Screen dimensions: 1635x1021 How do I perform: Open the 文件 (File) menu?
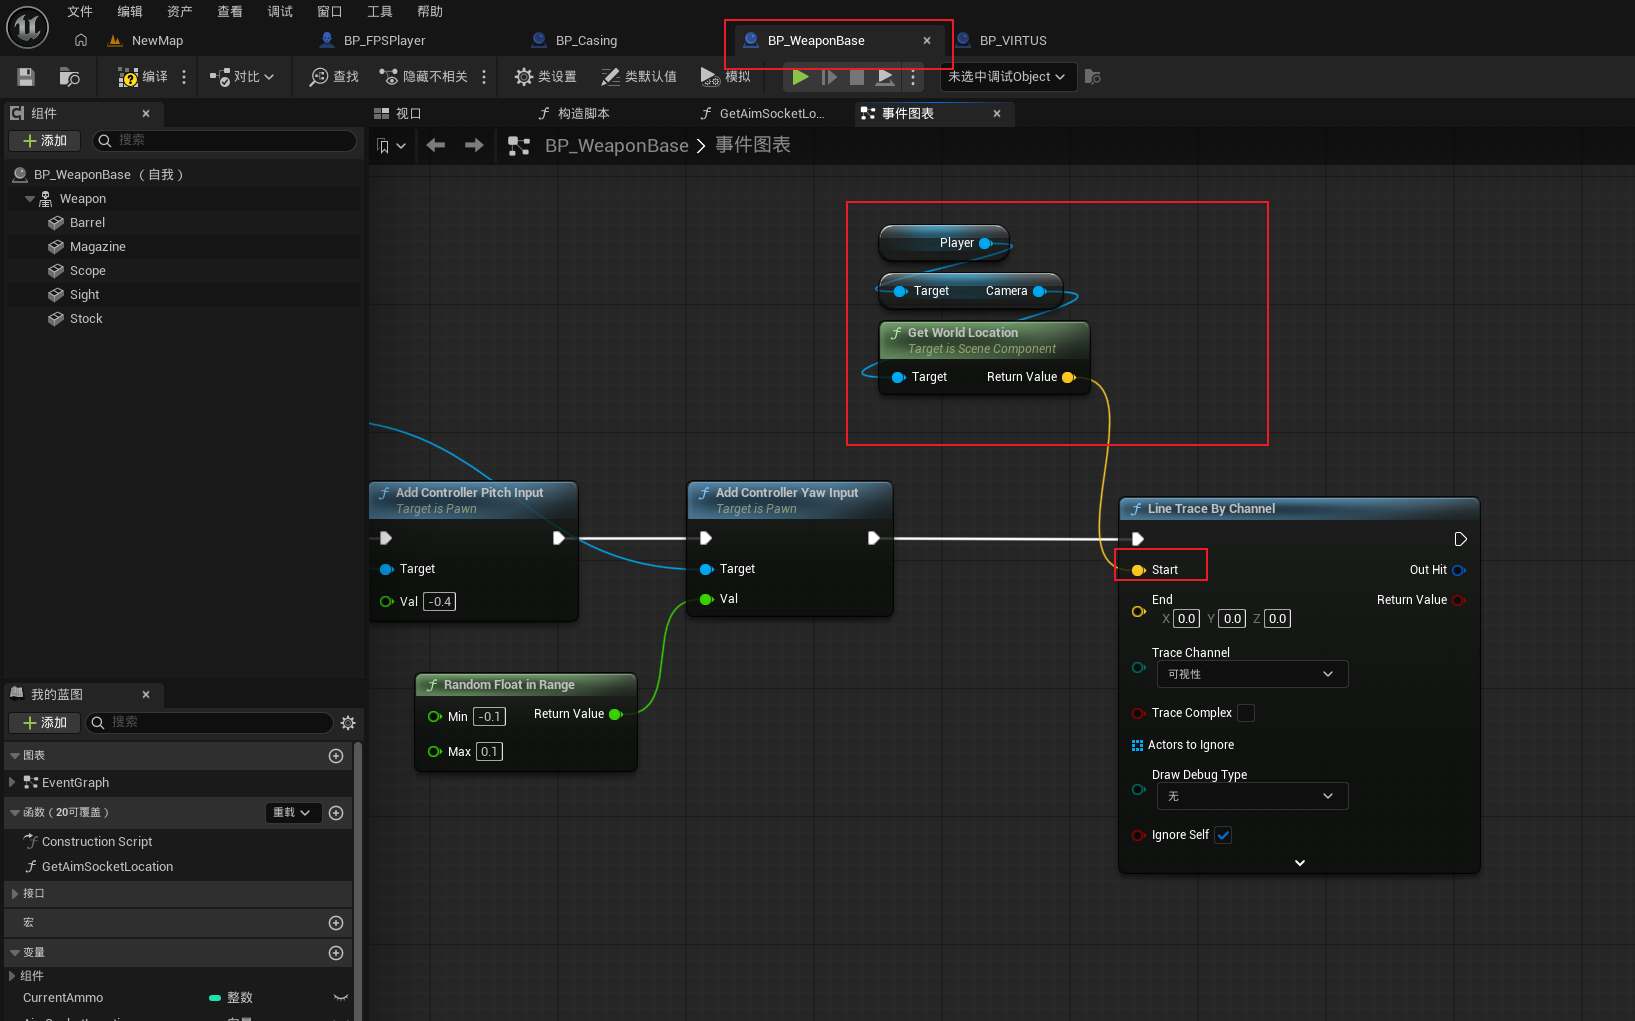pos(80,12)
